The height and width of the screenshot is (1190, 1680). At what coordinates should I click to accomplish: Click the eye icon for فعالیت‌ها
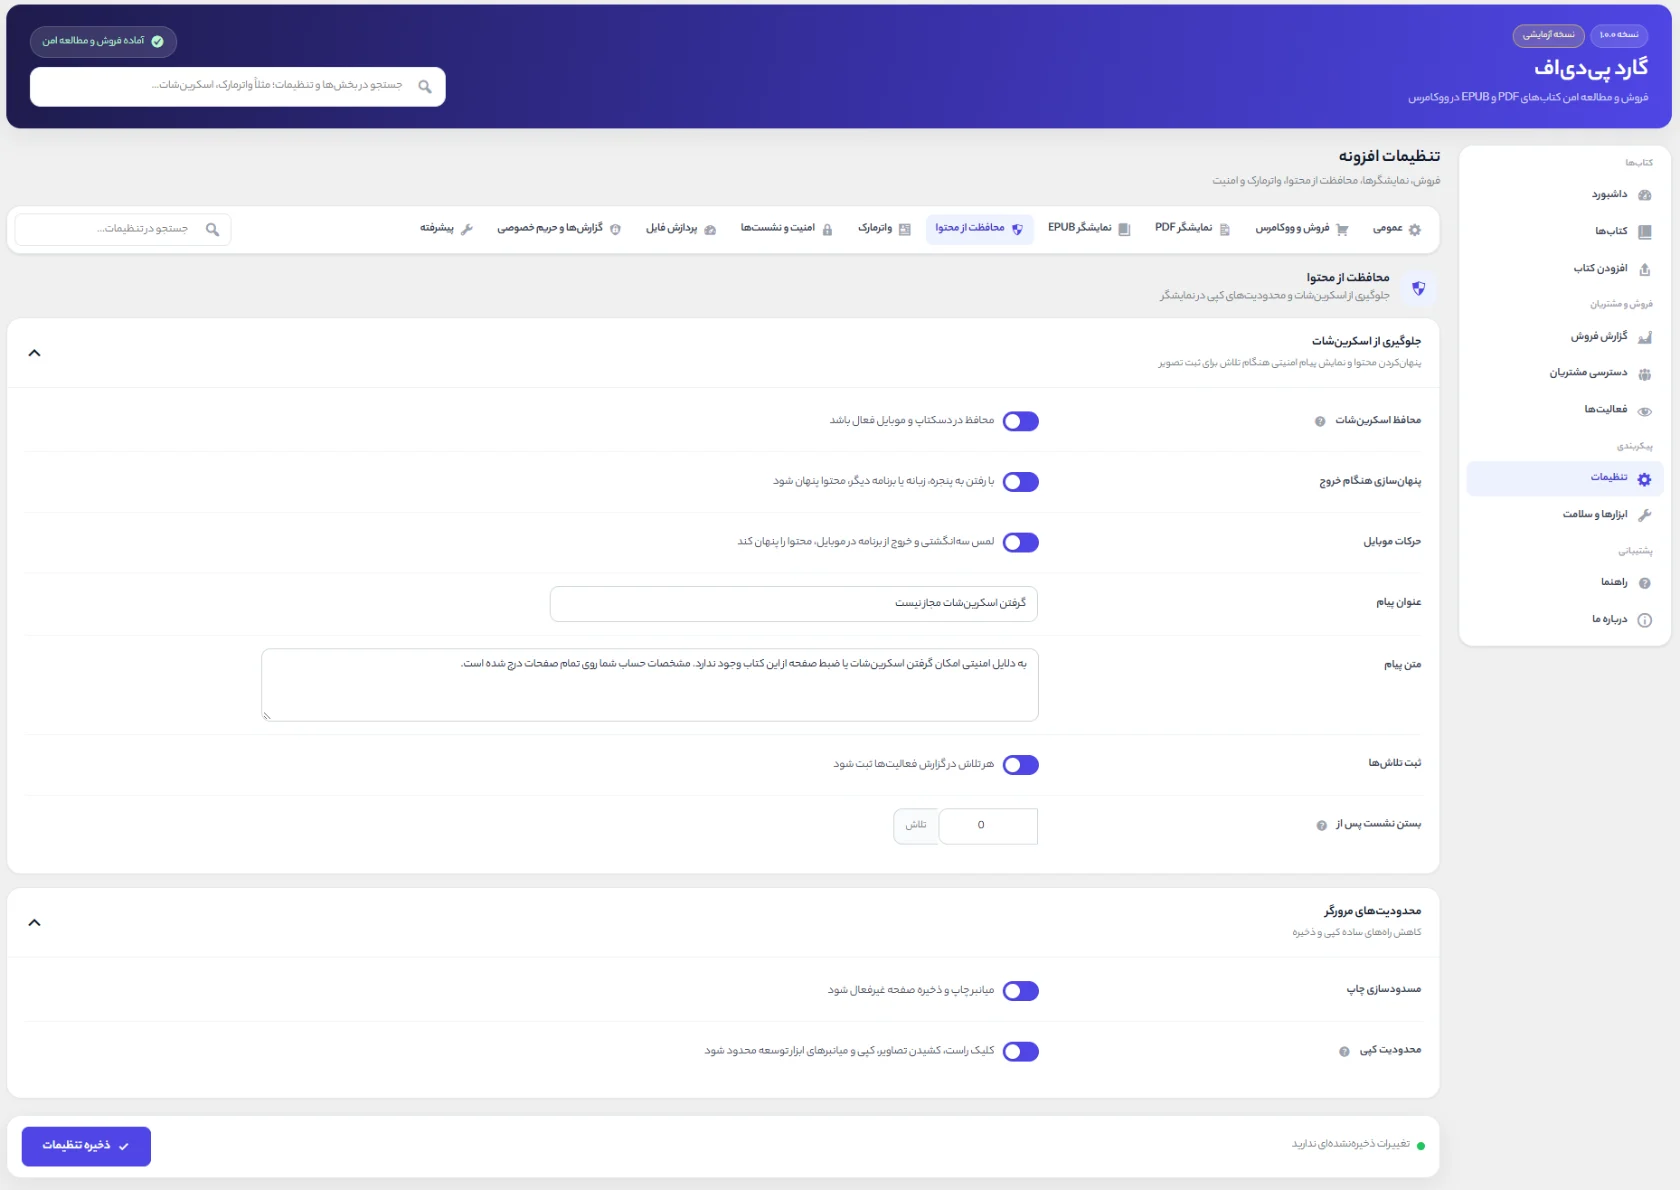tap(1644, 411)
